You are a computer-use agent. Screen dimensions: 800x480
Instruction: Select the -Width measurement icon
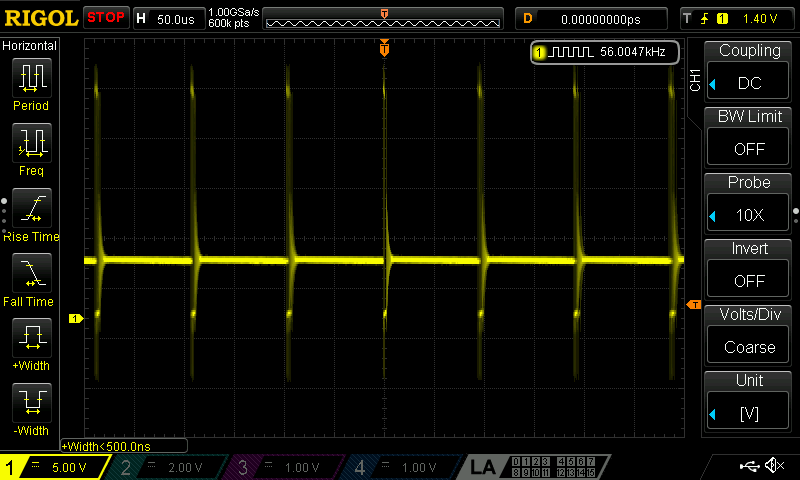31,403
